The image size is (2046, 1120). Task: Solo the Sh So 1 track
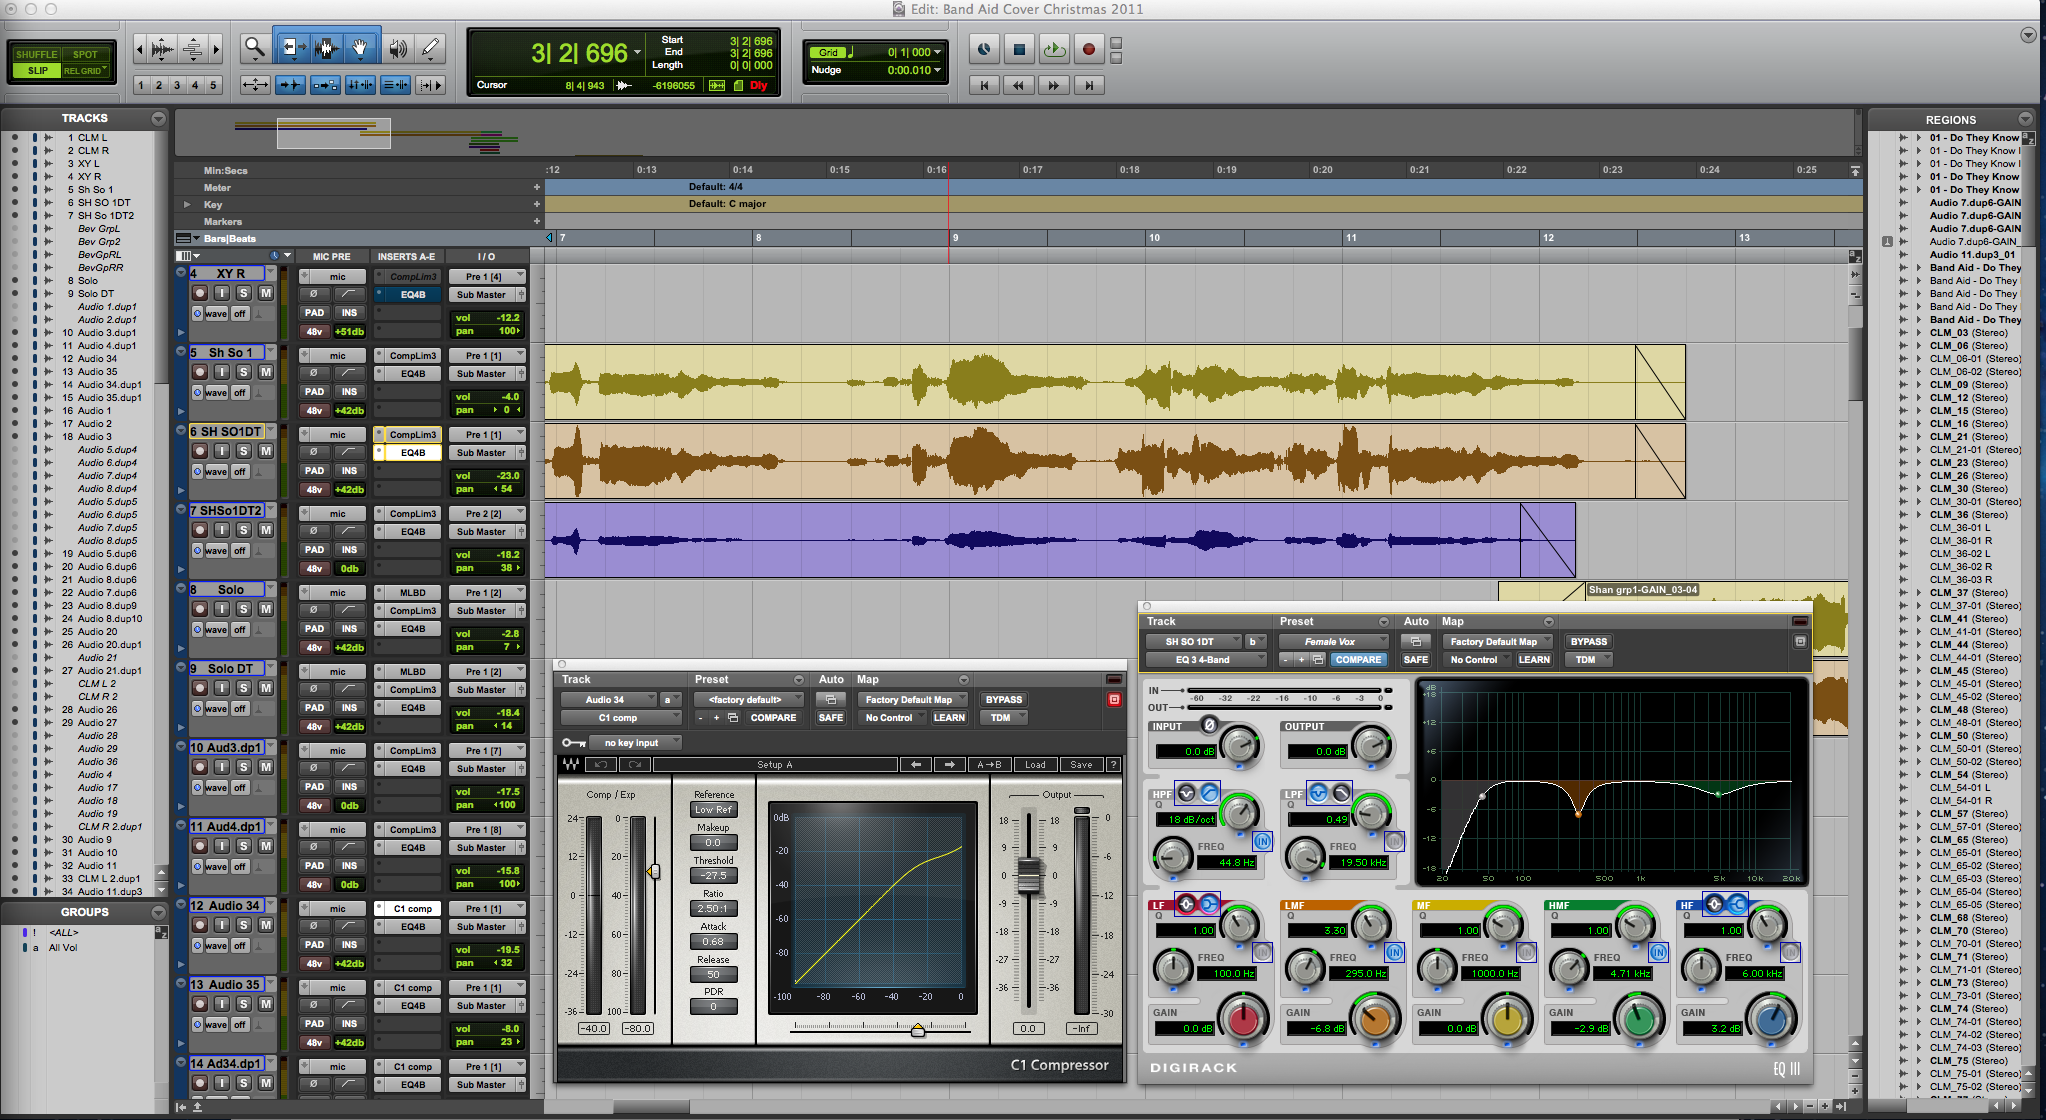pyautogui.click(x=243, y=372)
